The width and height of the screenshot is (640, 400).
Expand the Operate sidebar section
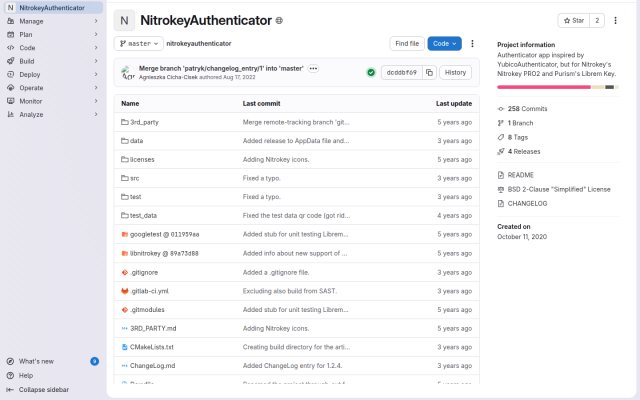click(53, 88)
